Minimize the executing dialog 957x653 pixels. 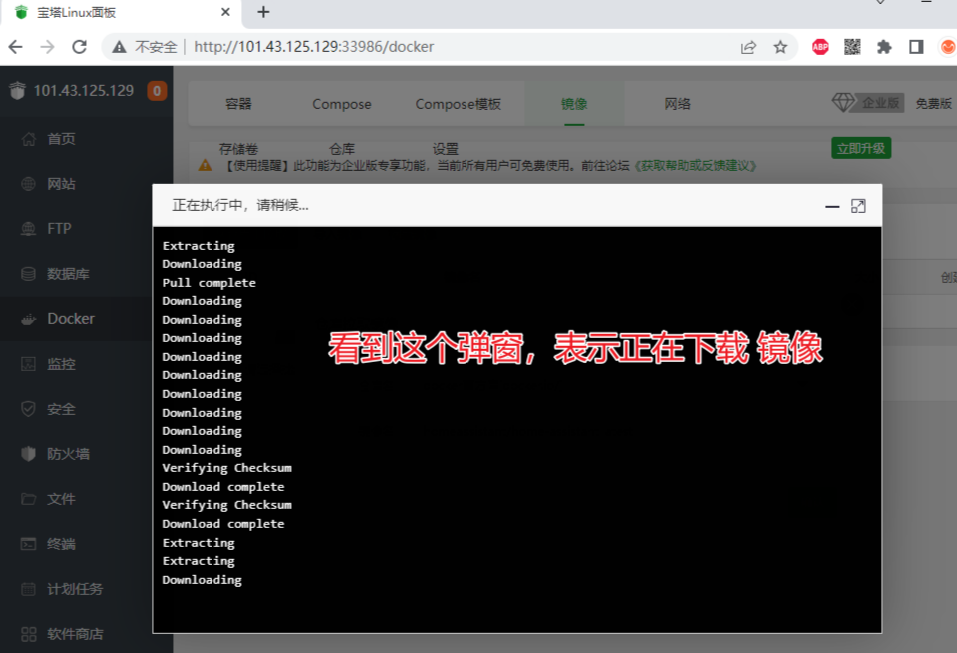(832, 206)
